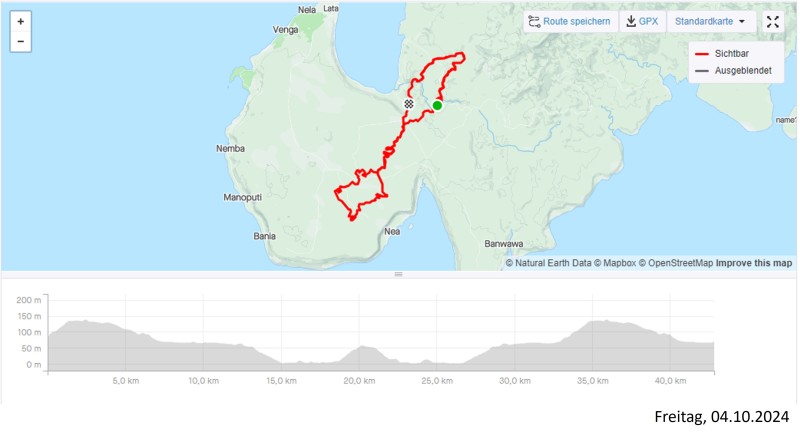Download the GPX file
The width and height of the screenshot is (800, 437).
(x=642, y=21)
